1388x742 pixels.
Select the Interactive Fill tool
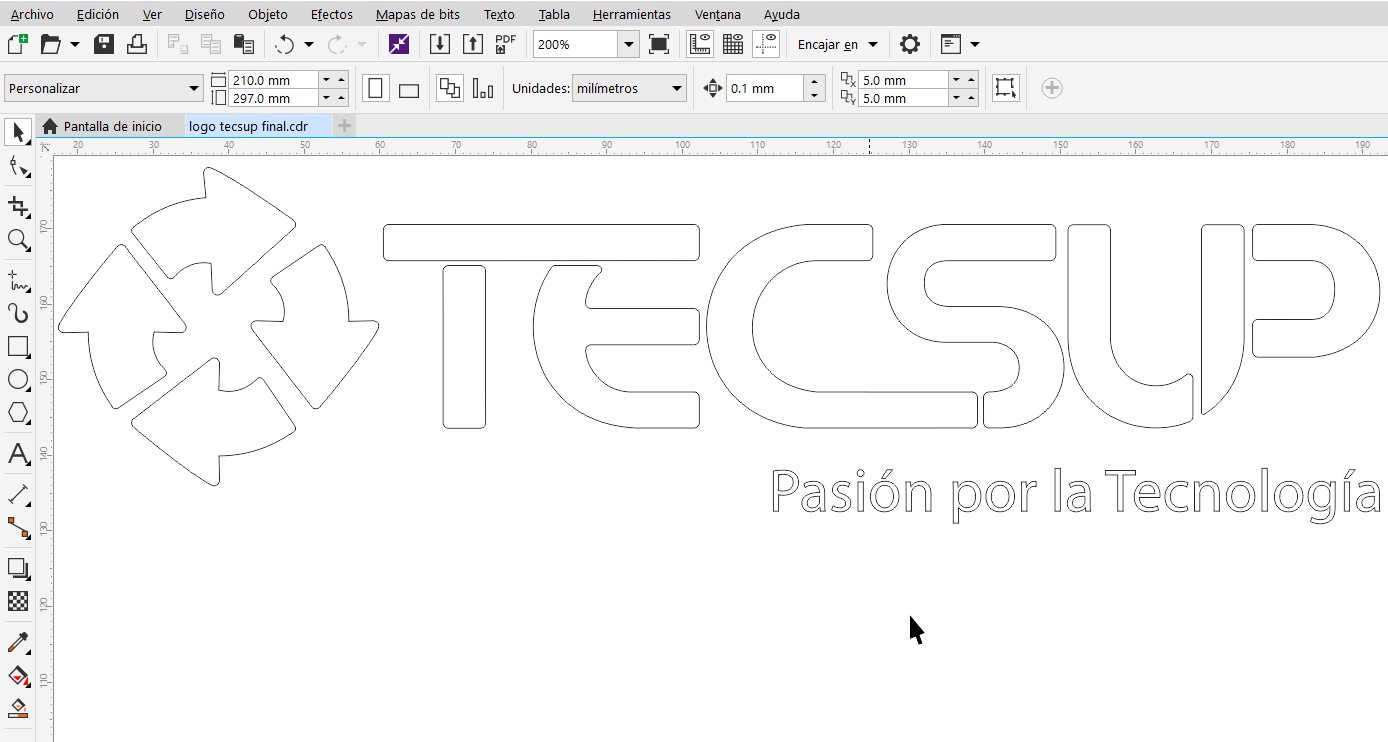(18, 676)
